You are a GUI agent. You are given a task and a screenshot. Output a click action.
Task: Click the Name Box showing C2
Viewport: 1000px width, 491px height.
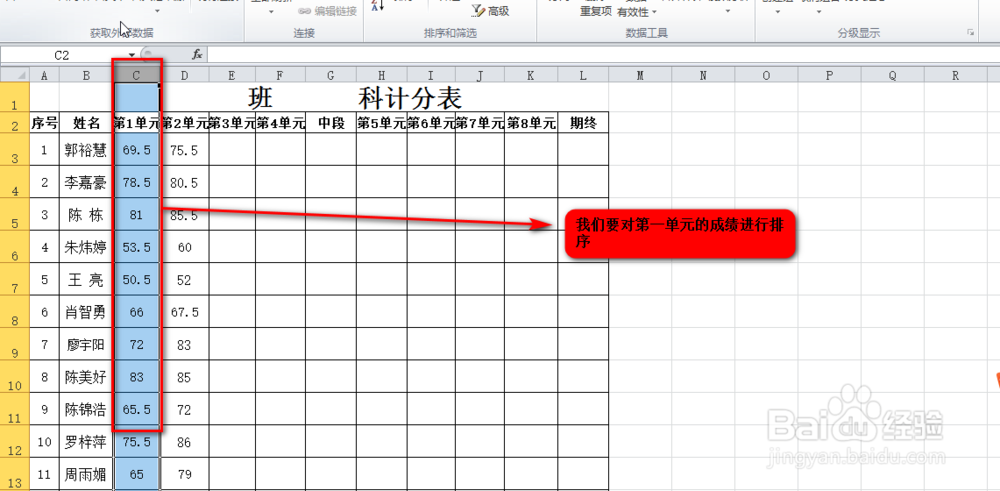[x=62, y=55]
